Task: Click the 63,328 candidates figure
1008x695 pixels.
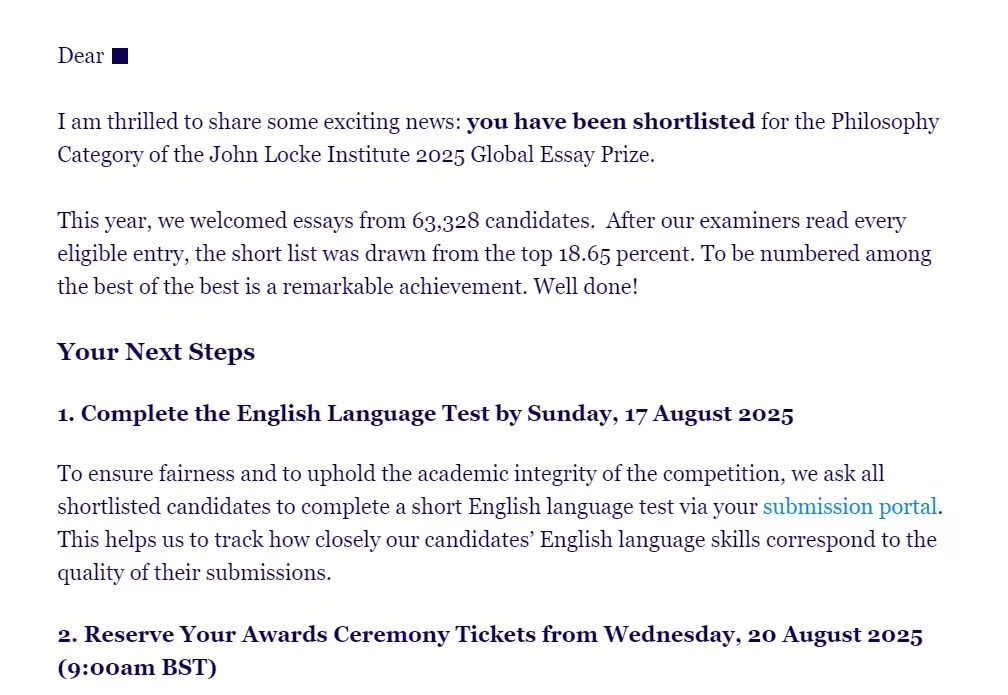Action: tap(501, 221)
